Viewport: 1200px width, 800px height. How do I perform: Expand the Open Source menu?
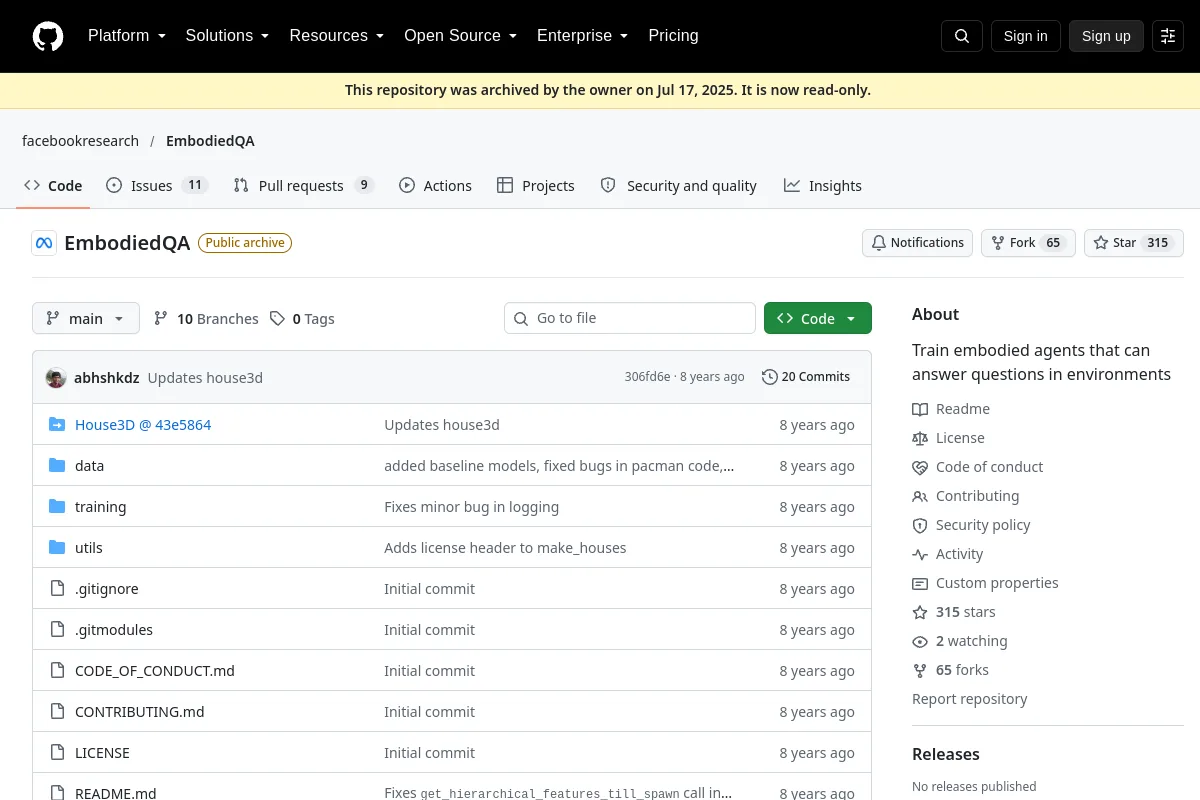click(460, 36)
